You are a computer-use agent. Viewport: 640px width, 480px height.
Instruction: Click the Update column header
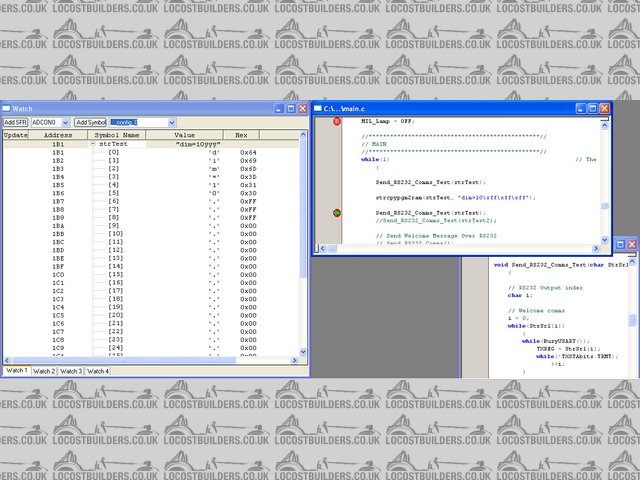16,135
